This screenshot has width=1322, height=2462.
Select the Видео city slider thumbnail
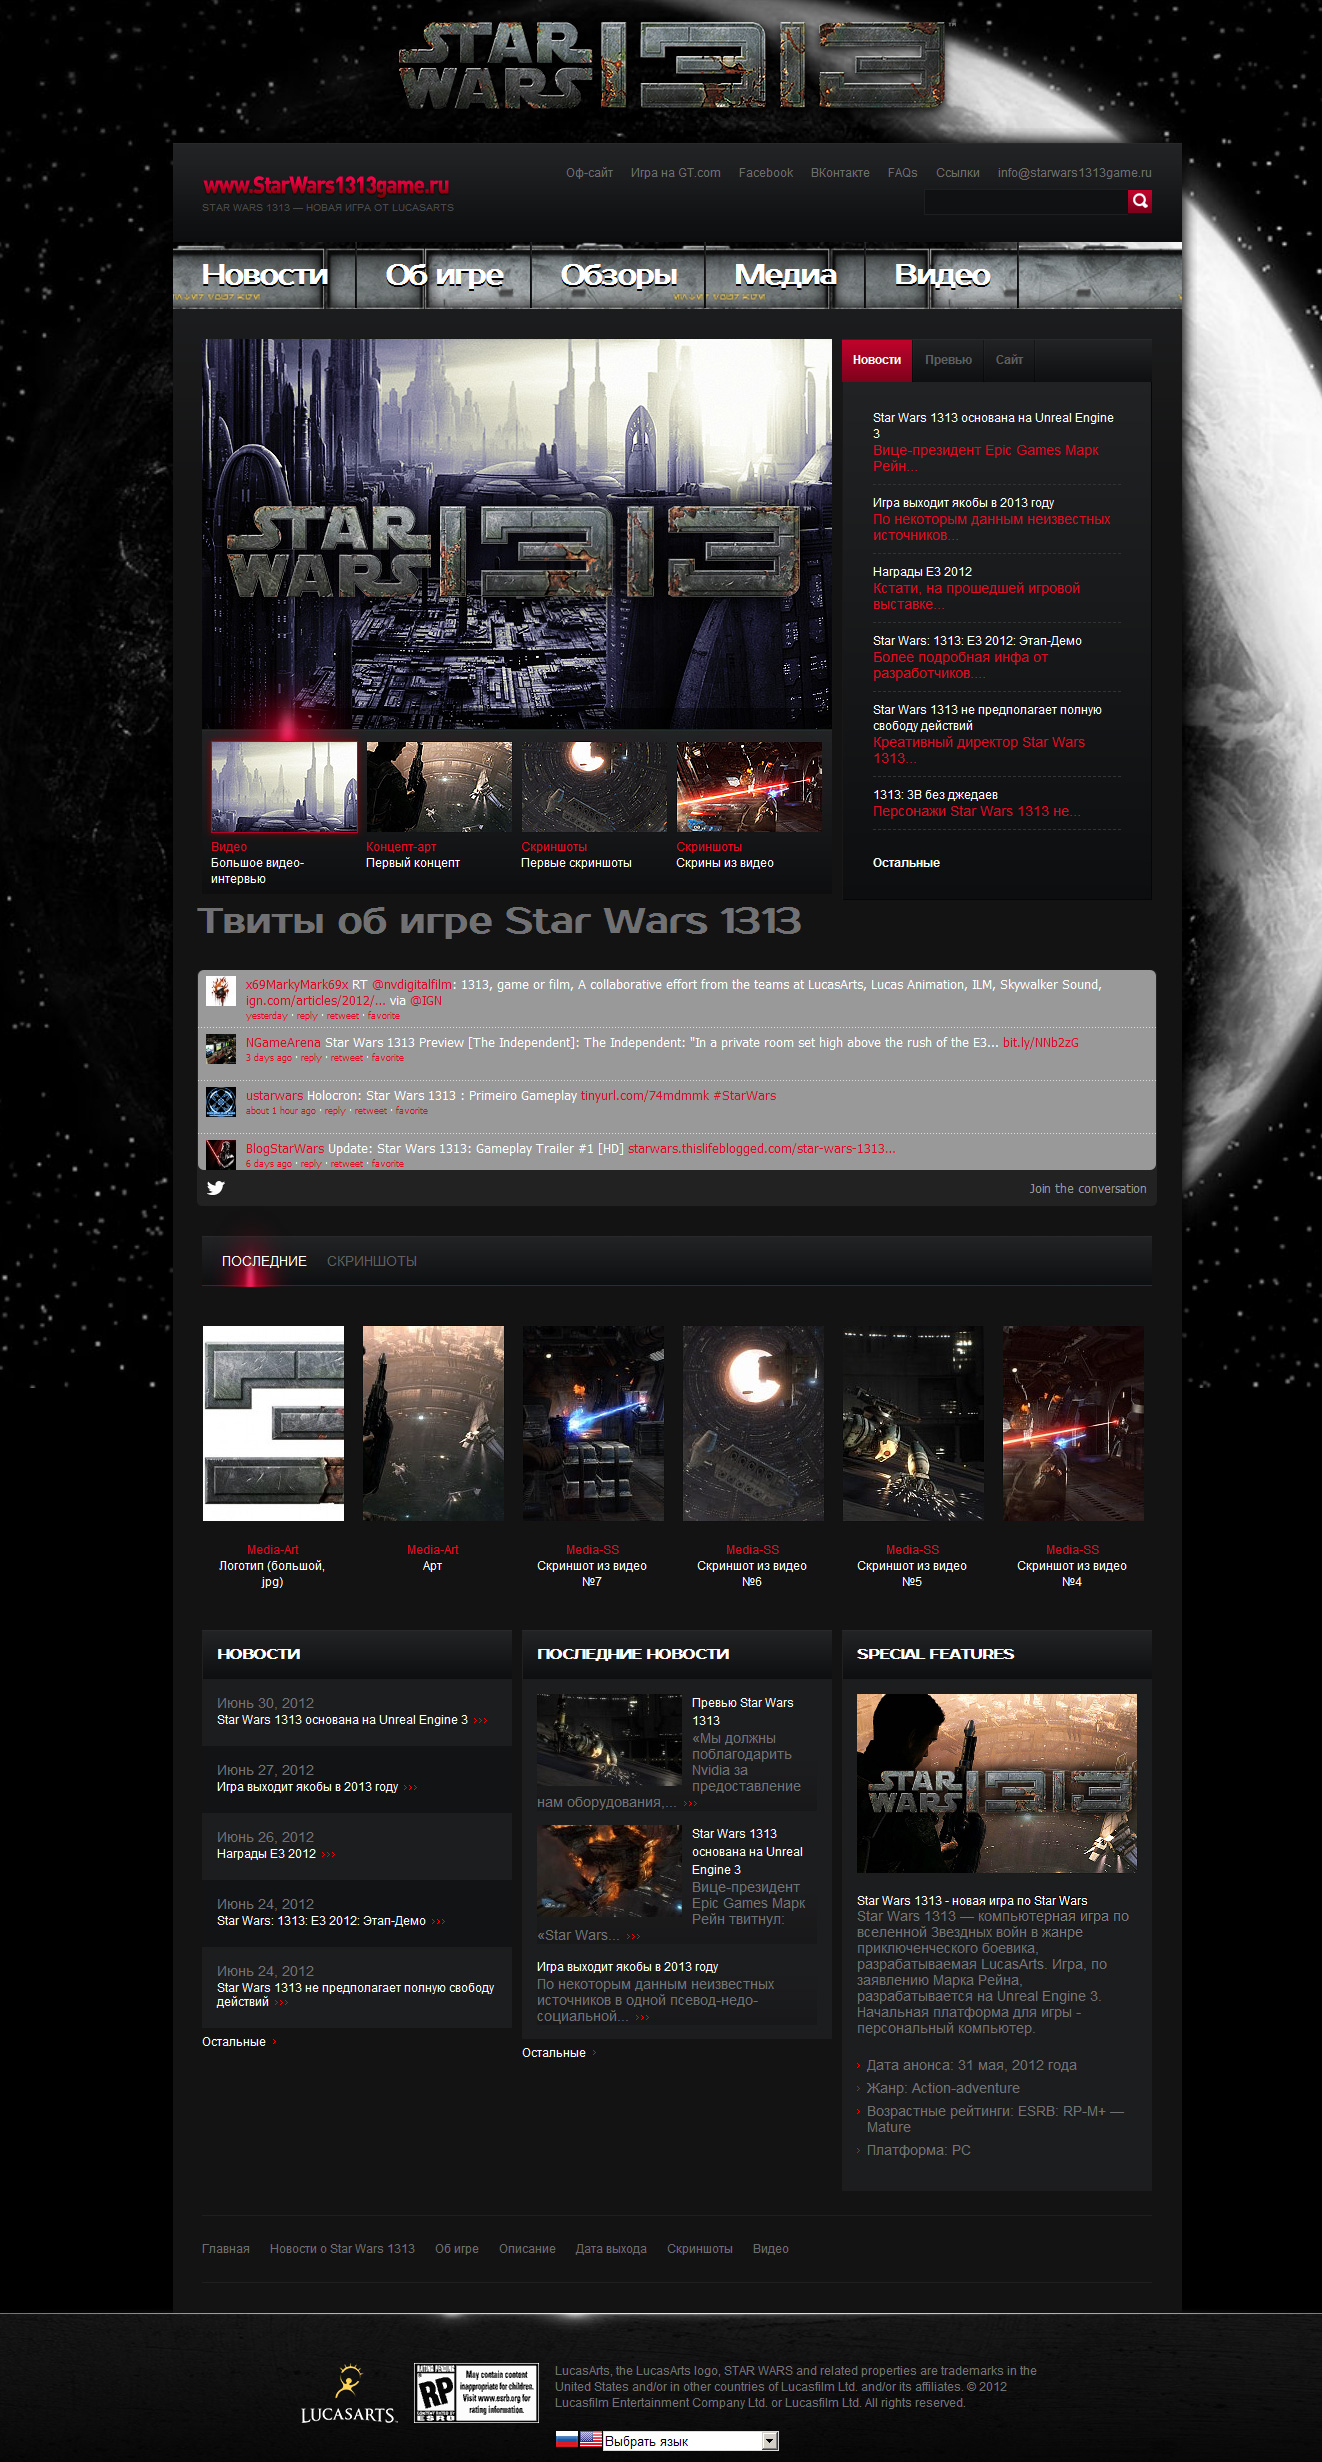[x=284, y=787]
